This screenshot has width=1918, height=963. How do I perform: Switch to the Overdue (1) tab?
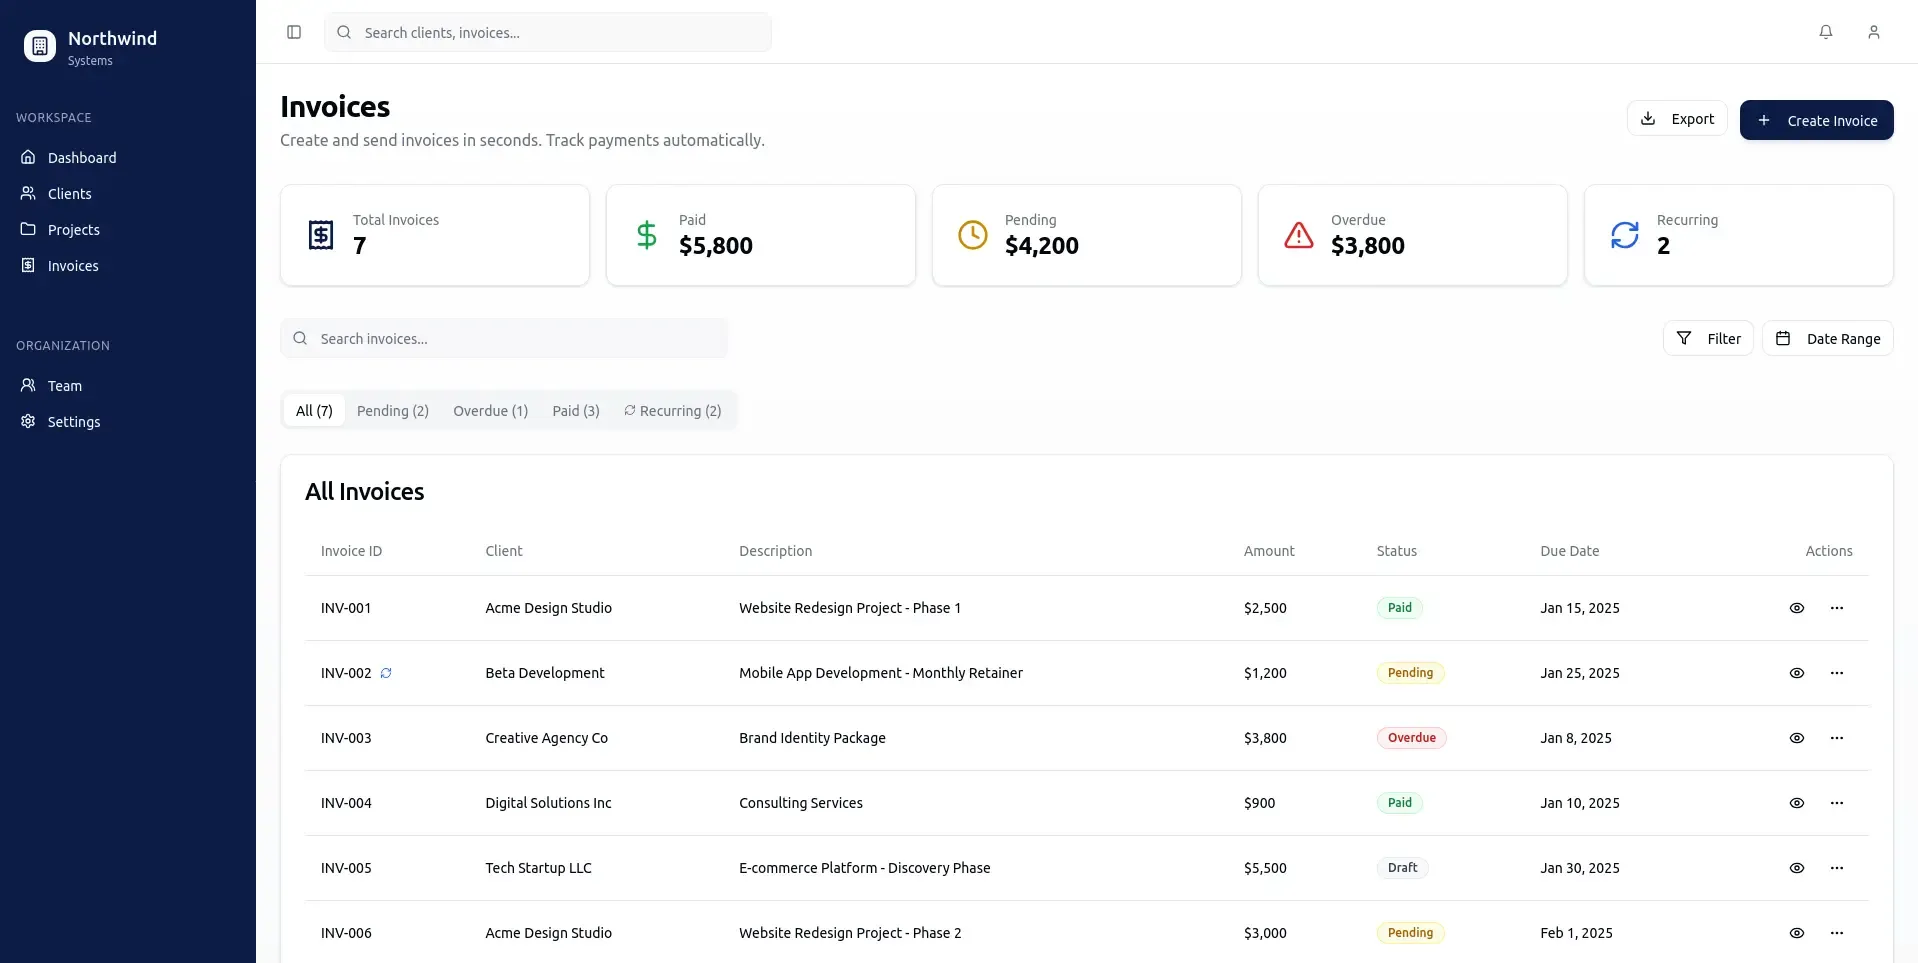coord(490,410)
